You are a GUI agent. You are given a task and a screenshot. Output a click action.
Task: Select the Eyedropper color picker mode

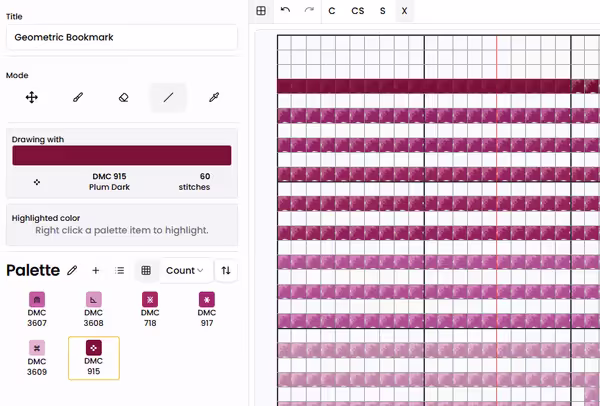[214, 98]
